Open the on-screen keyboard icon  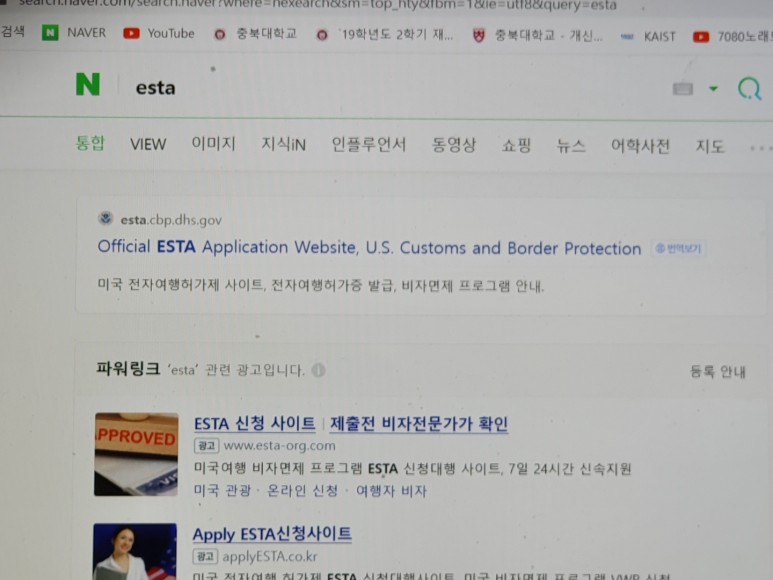pos(683,89)
